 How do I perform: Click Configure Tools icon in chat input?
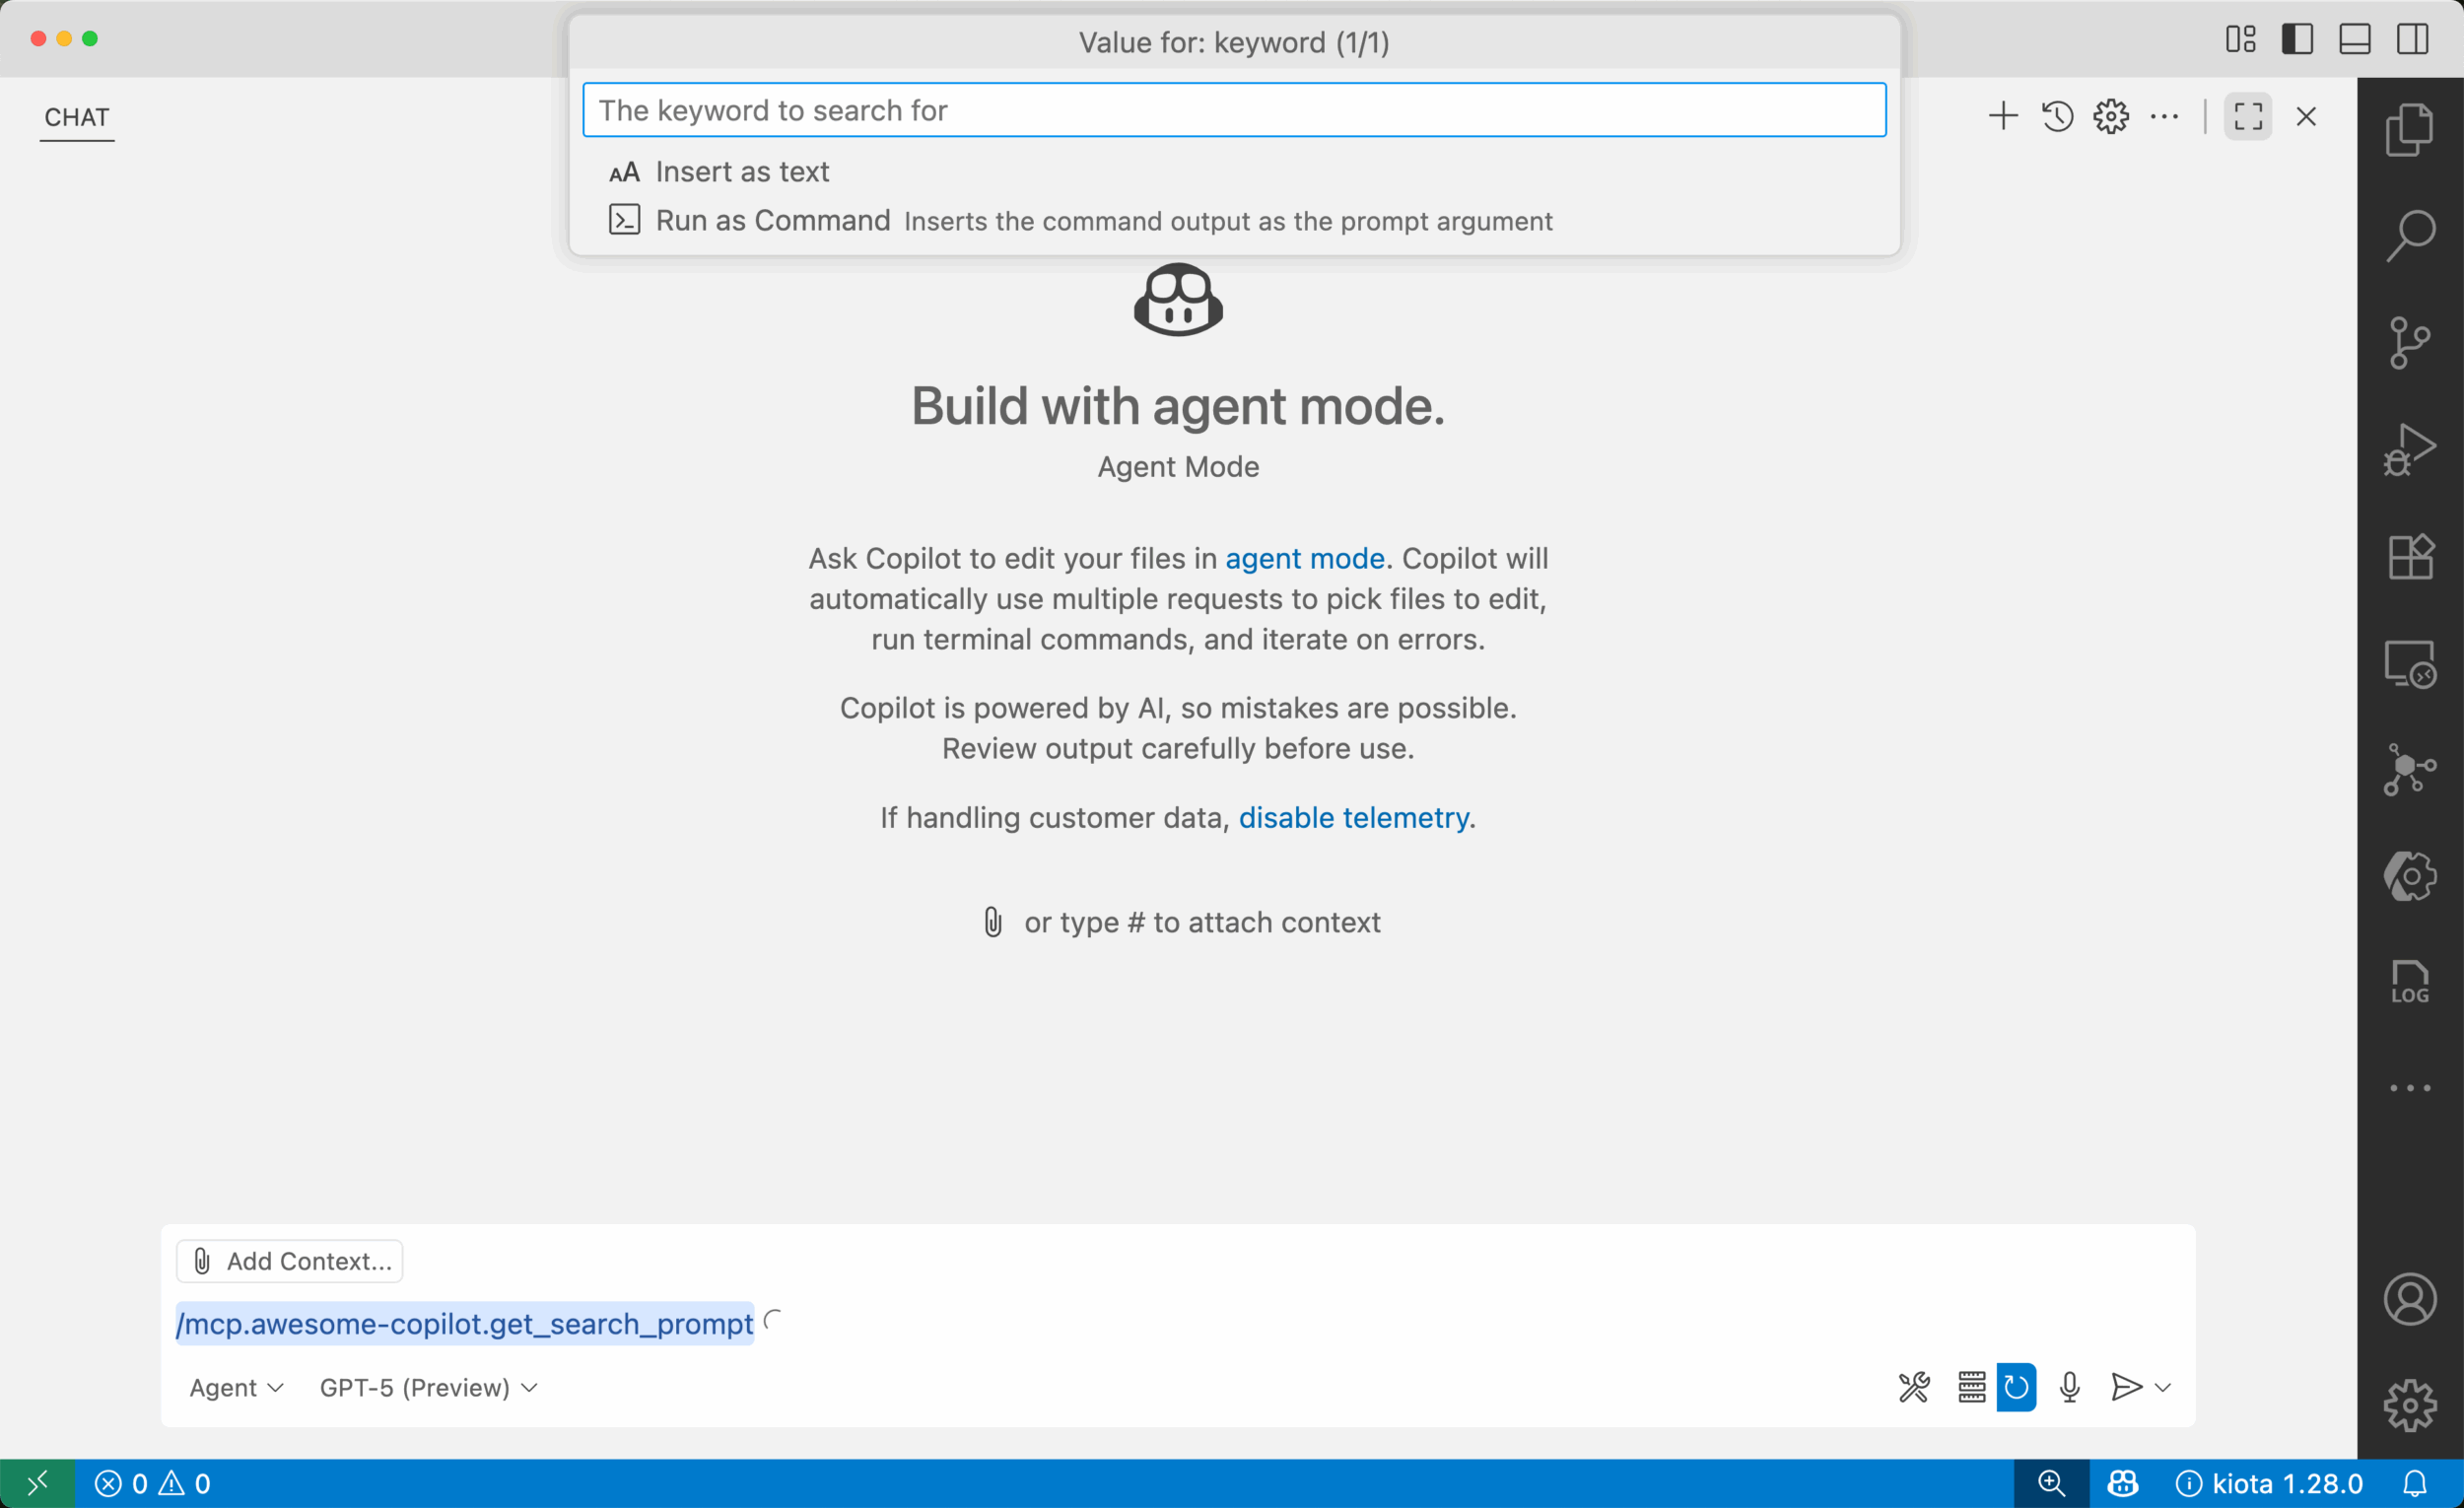coord(1913,1387)
